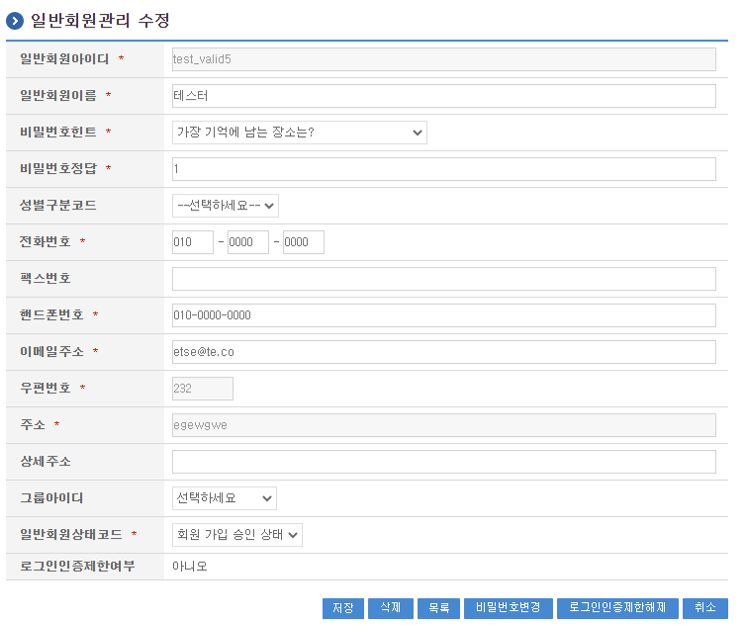Click the 저장 button

pyautogui.click(x=343, y=608)
